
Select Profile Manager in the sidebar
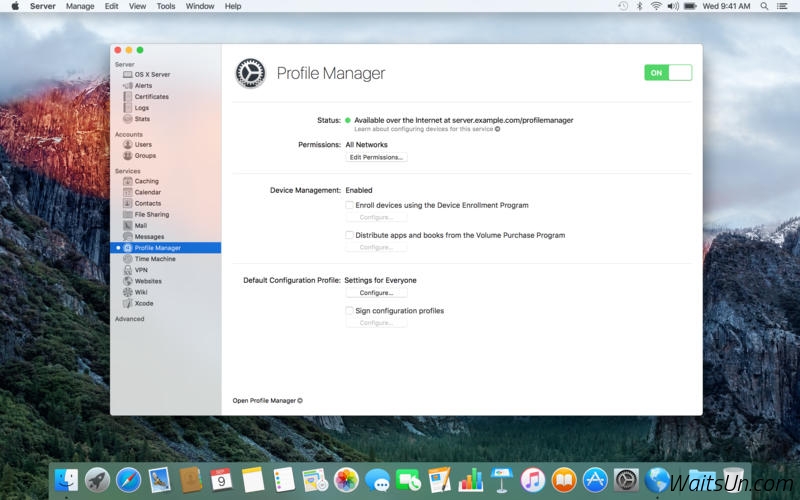tap(166, 248)
